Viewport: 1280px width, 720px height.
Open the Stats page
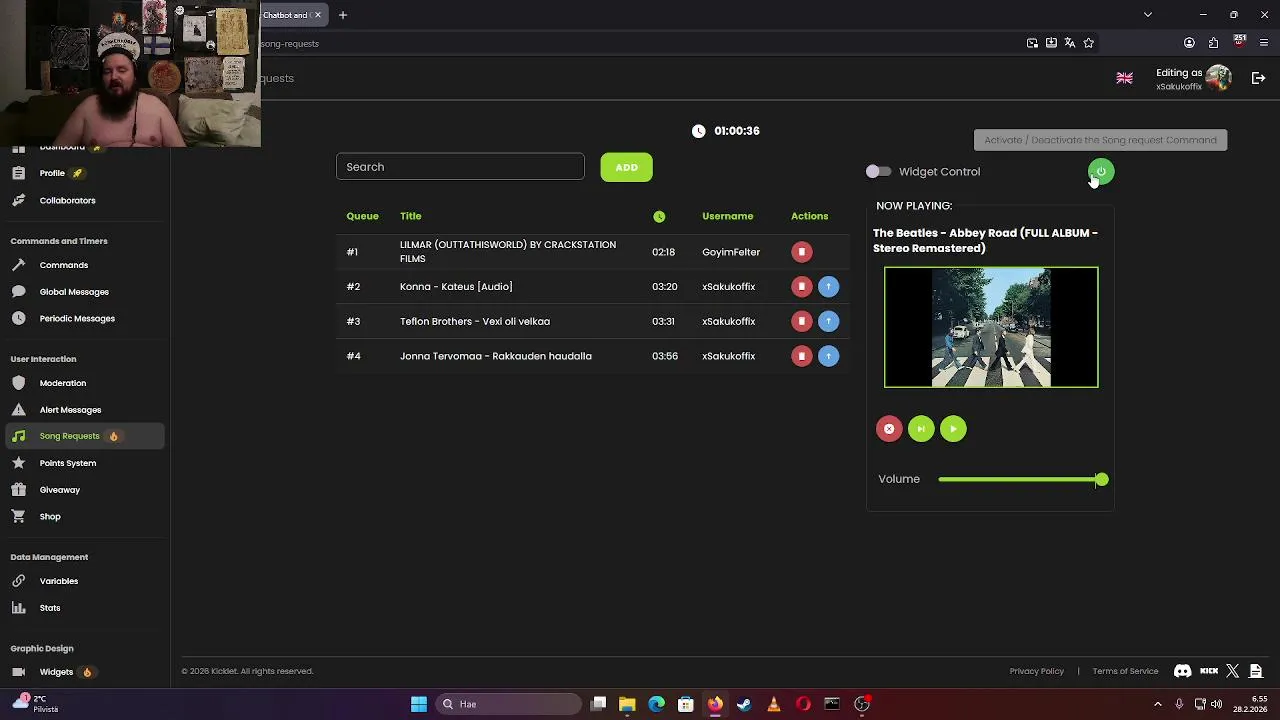tap(49, 608)
